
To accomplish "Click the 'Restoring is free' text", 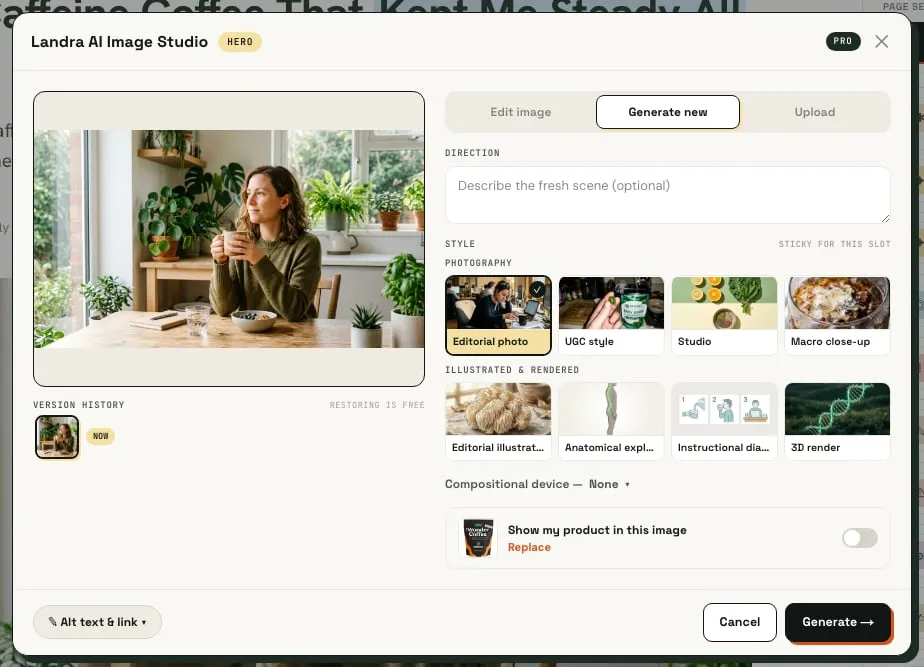I will click(x=377, y=405).
